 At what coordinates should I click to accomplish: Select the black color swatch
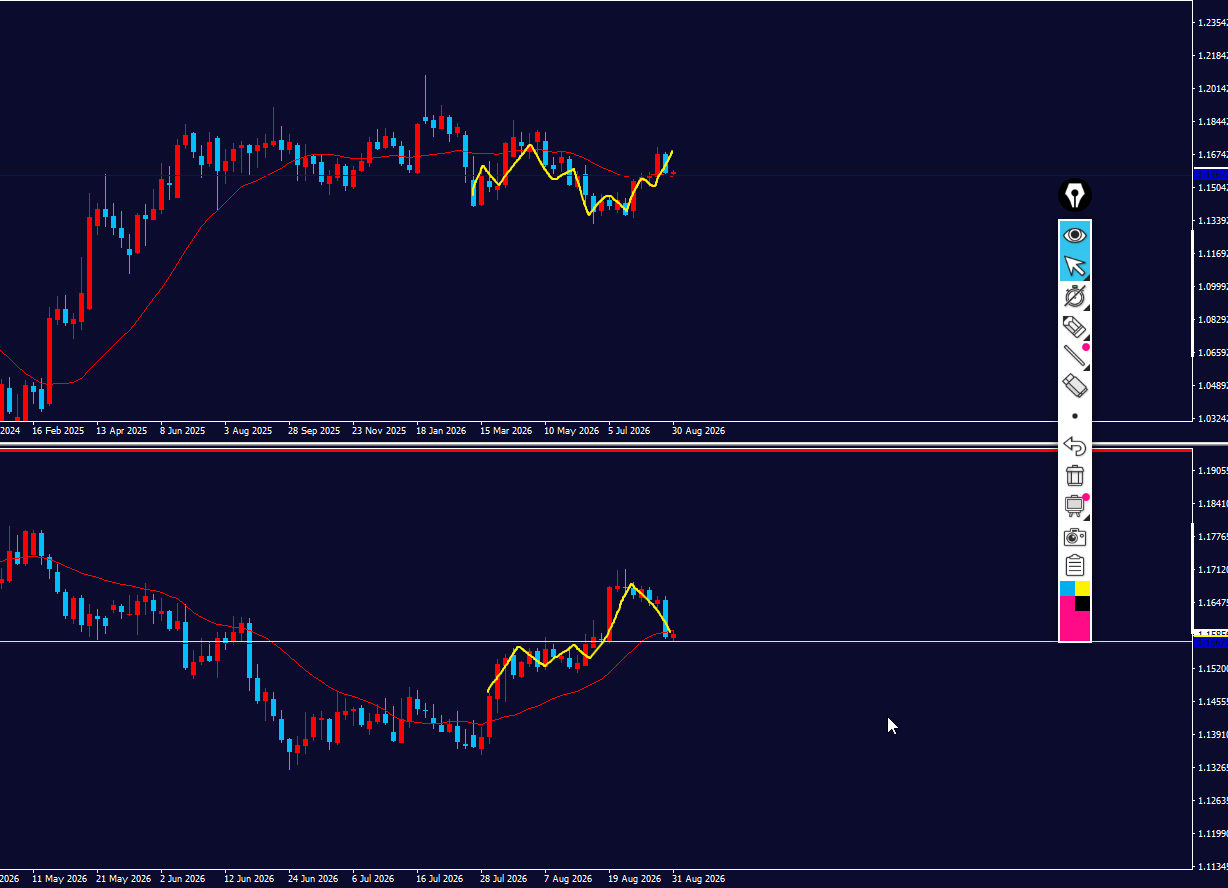tap(1083, 603)
